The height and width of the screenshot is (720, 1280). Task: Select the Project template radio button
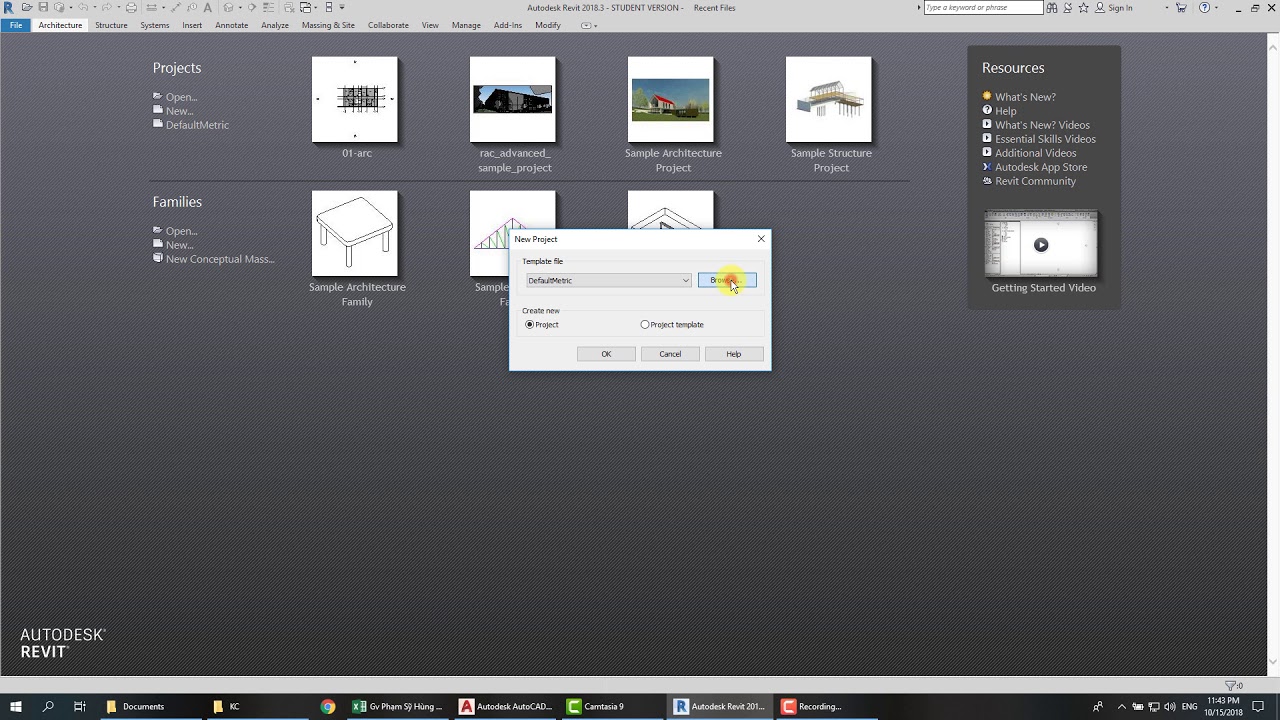coord(645,325)
